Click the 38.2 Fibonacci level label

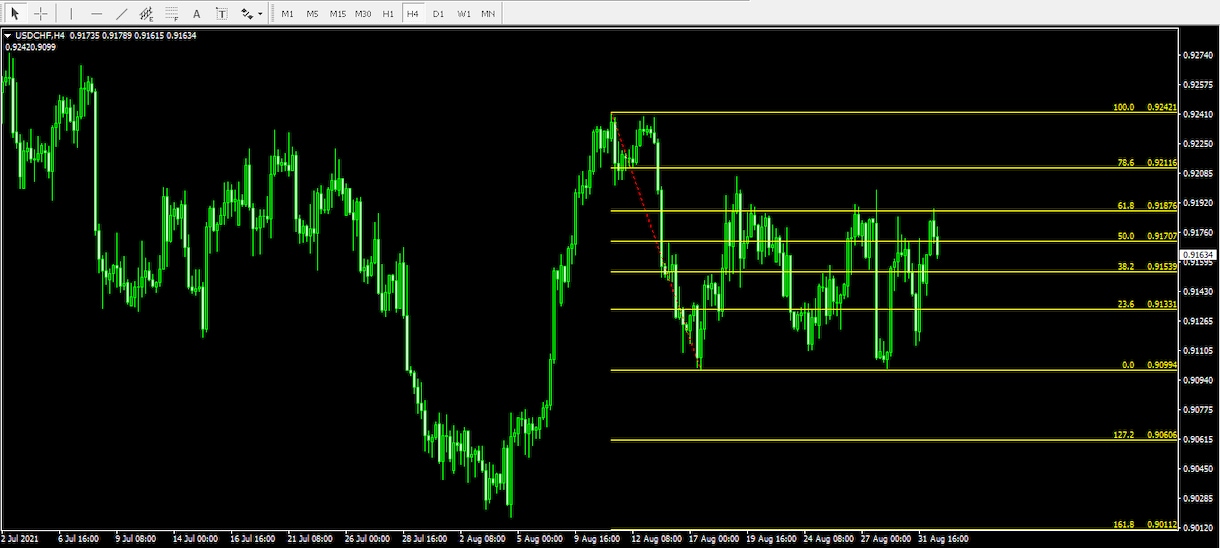(x=1126, y=267)
